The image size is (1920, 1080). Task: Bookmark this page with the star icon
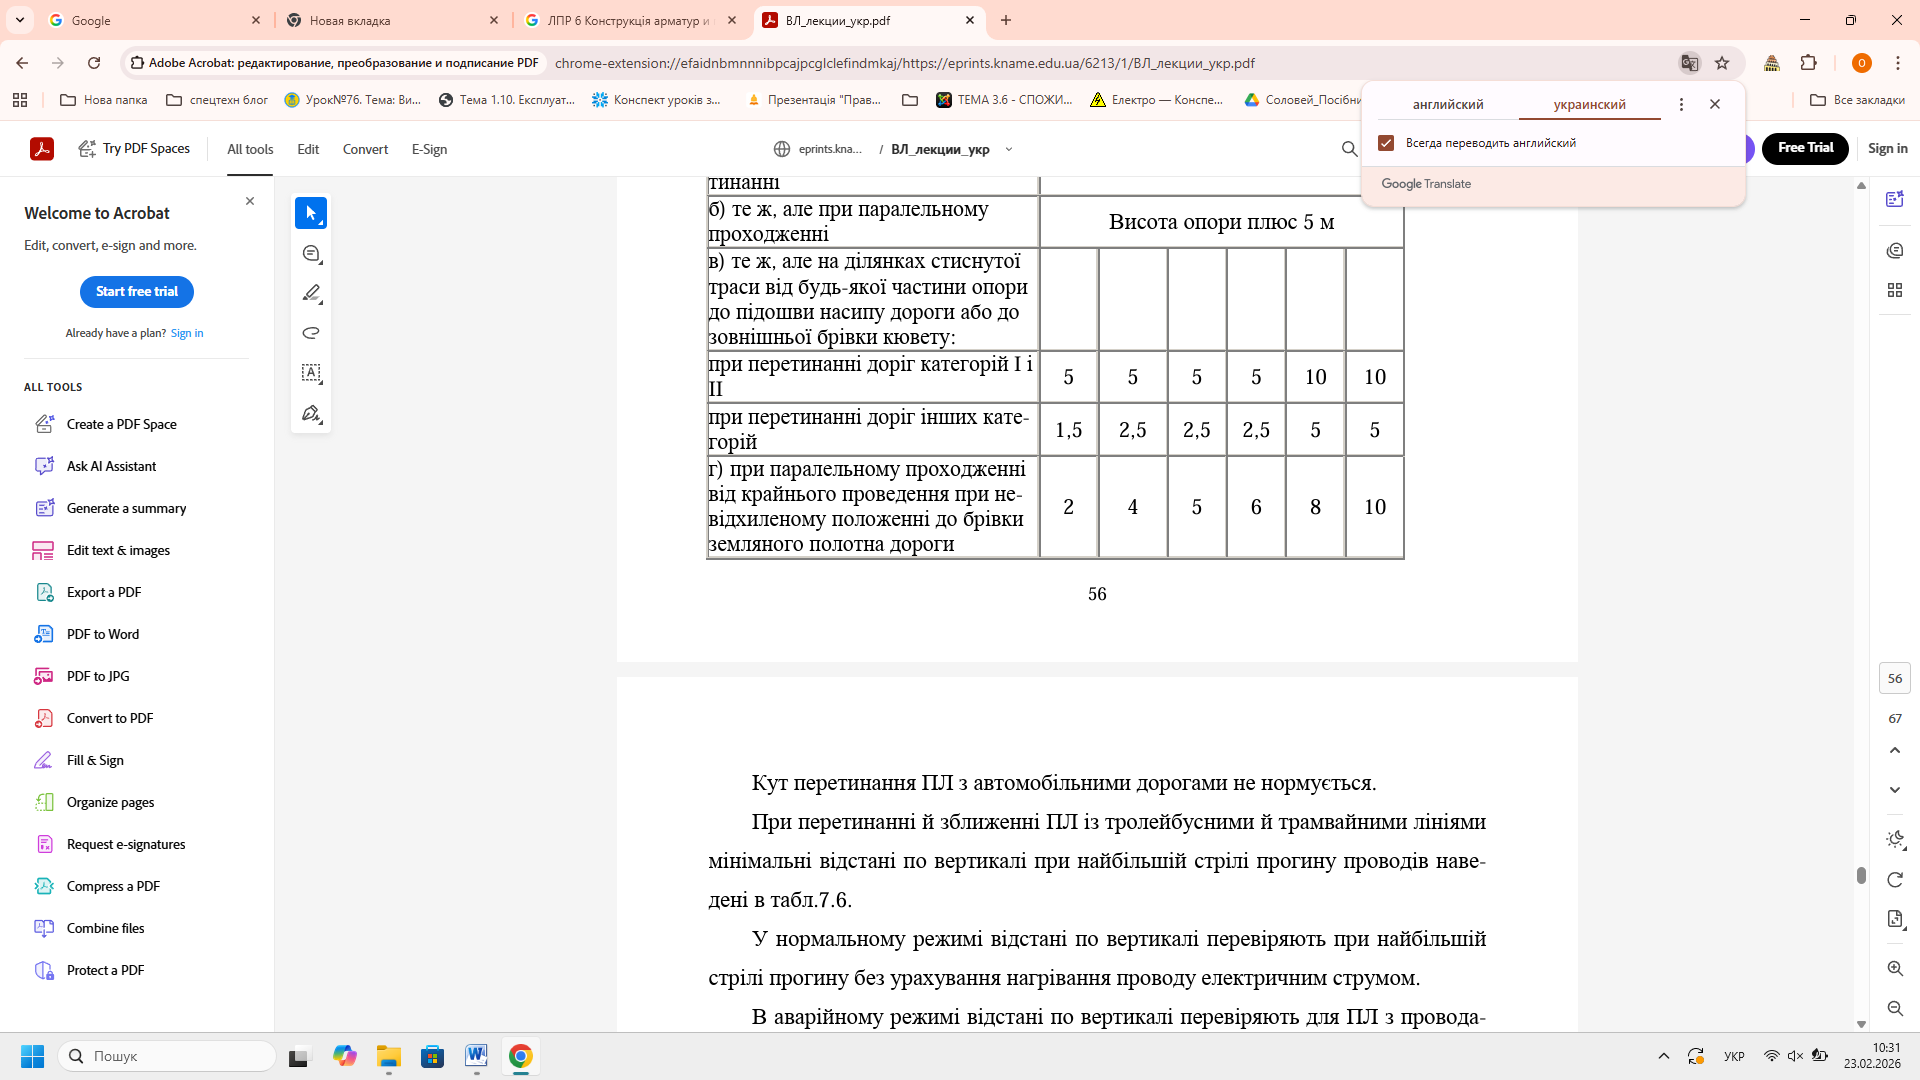tap(1722, 63)
